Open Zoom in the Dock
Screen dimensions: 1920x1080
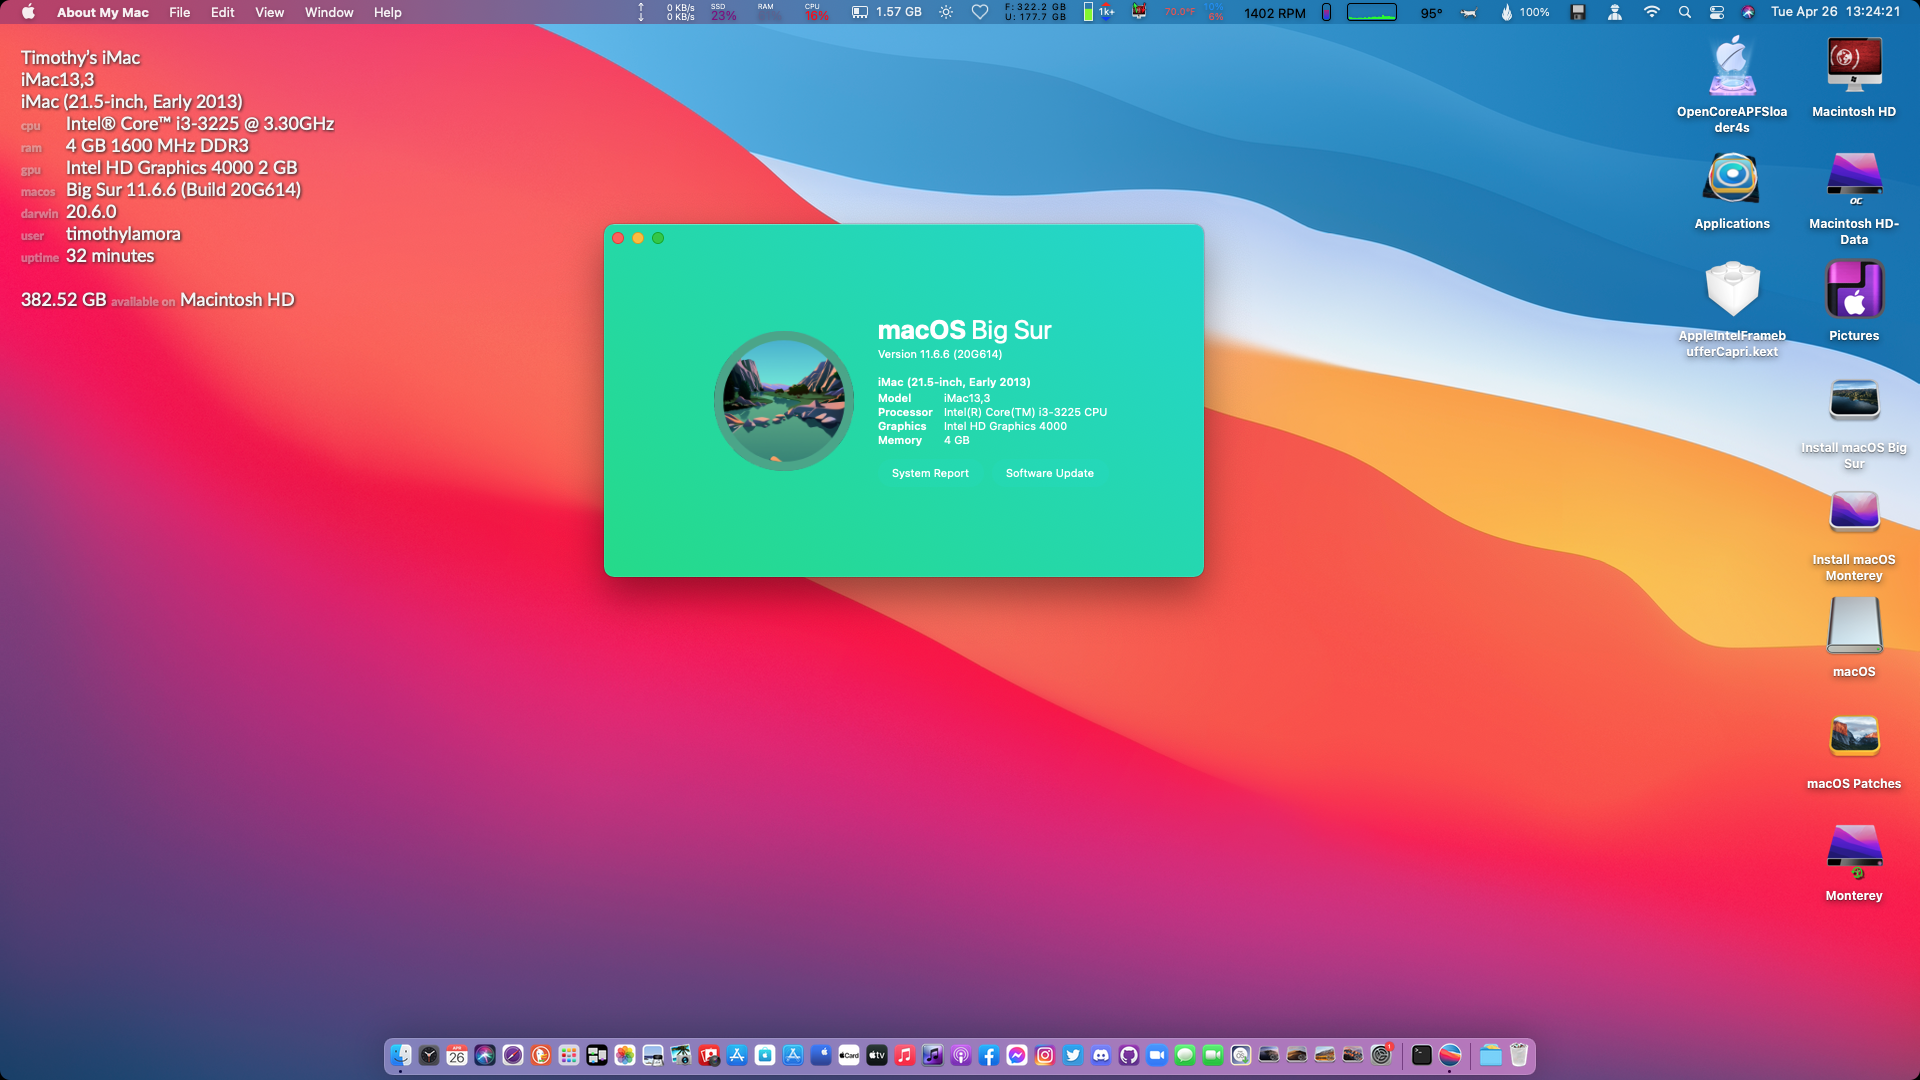point(1157,1055)
